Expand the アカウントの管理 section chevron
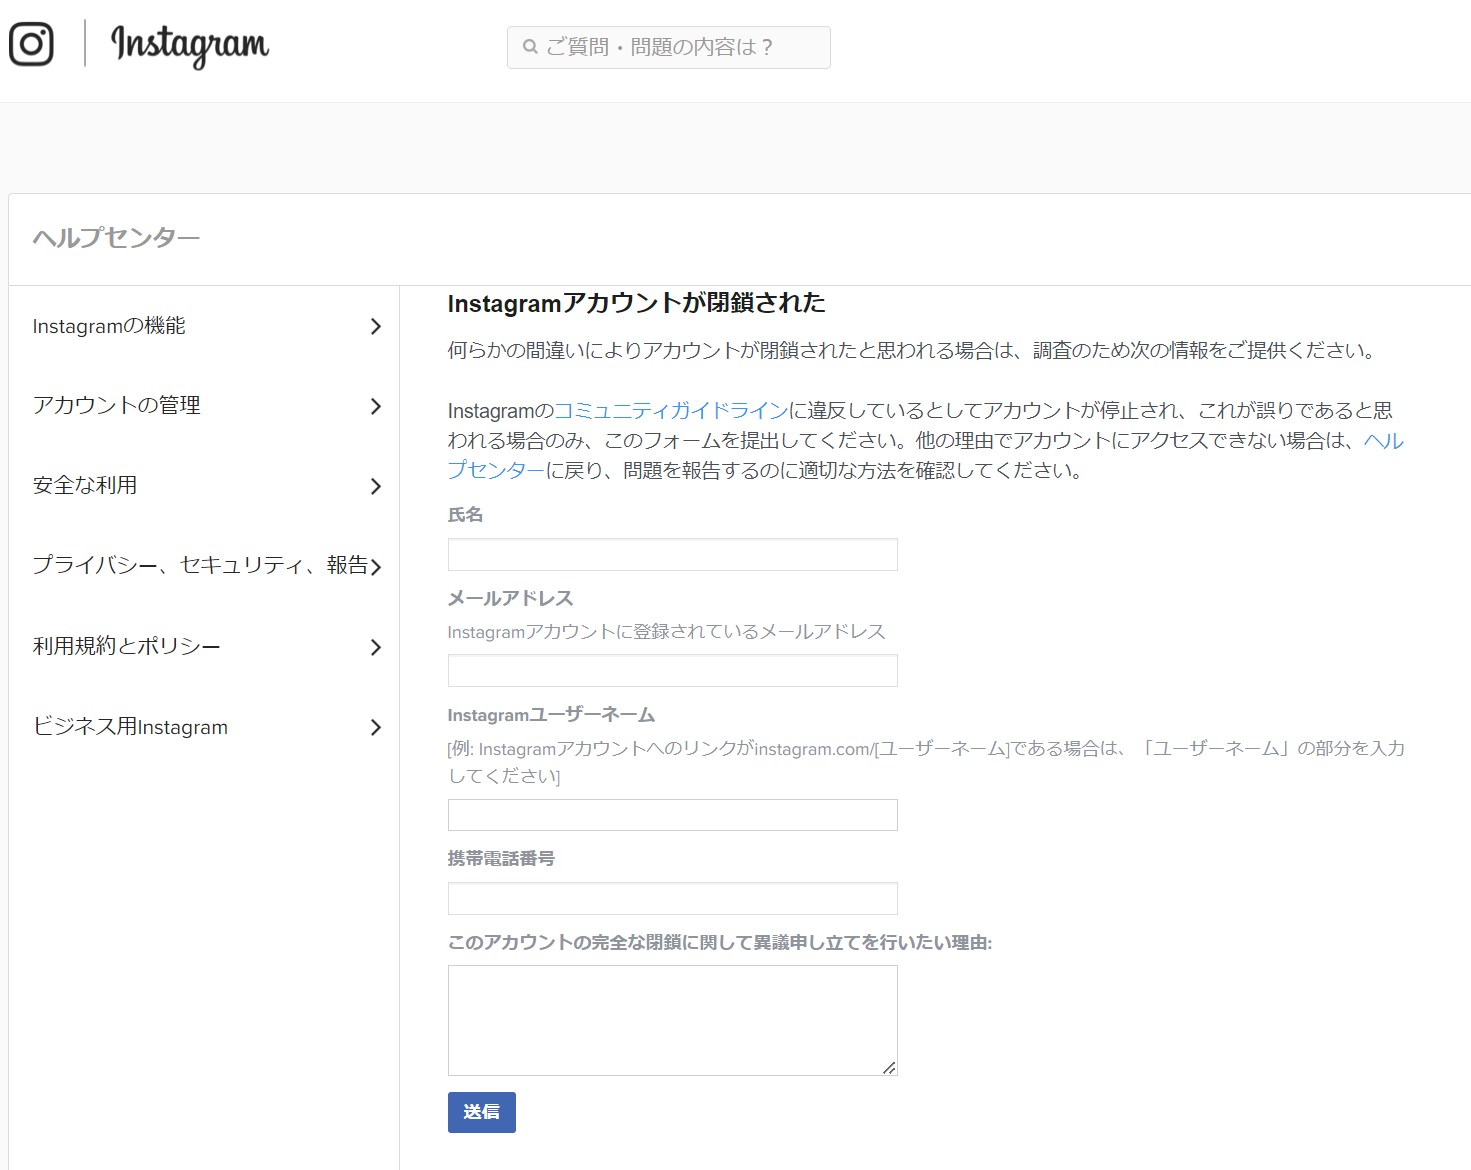The image size is (1471, 1170). (376, 406)
